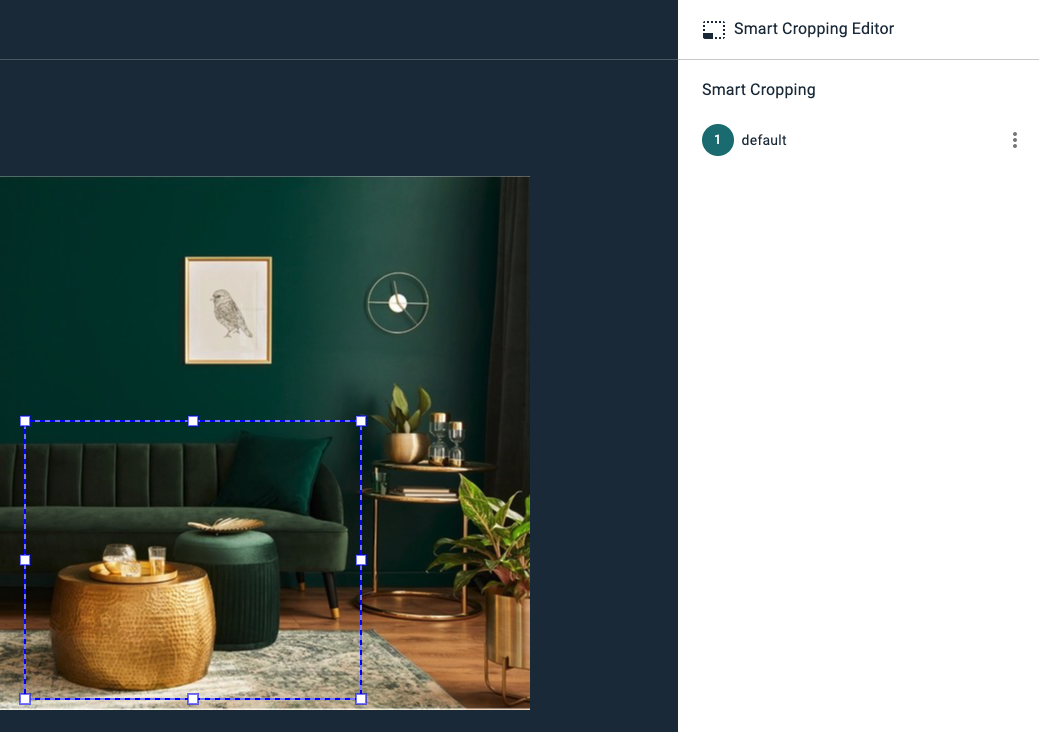Viewport: 1039px width, 732px height.
Task: Open the three-dot menu for default crop
Action: 1014,140
